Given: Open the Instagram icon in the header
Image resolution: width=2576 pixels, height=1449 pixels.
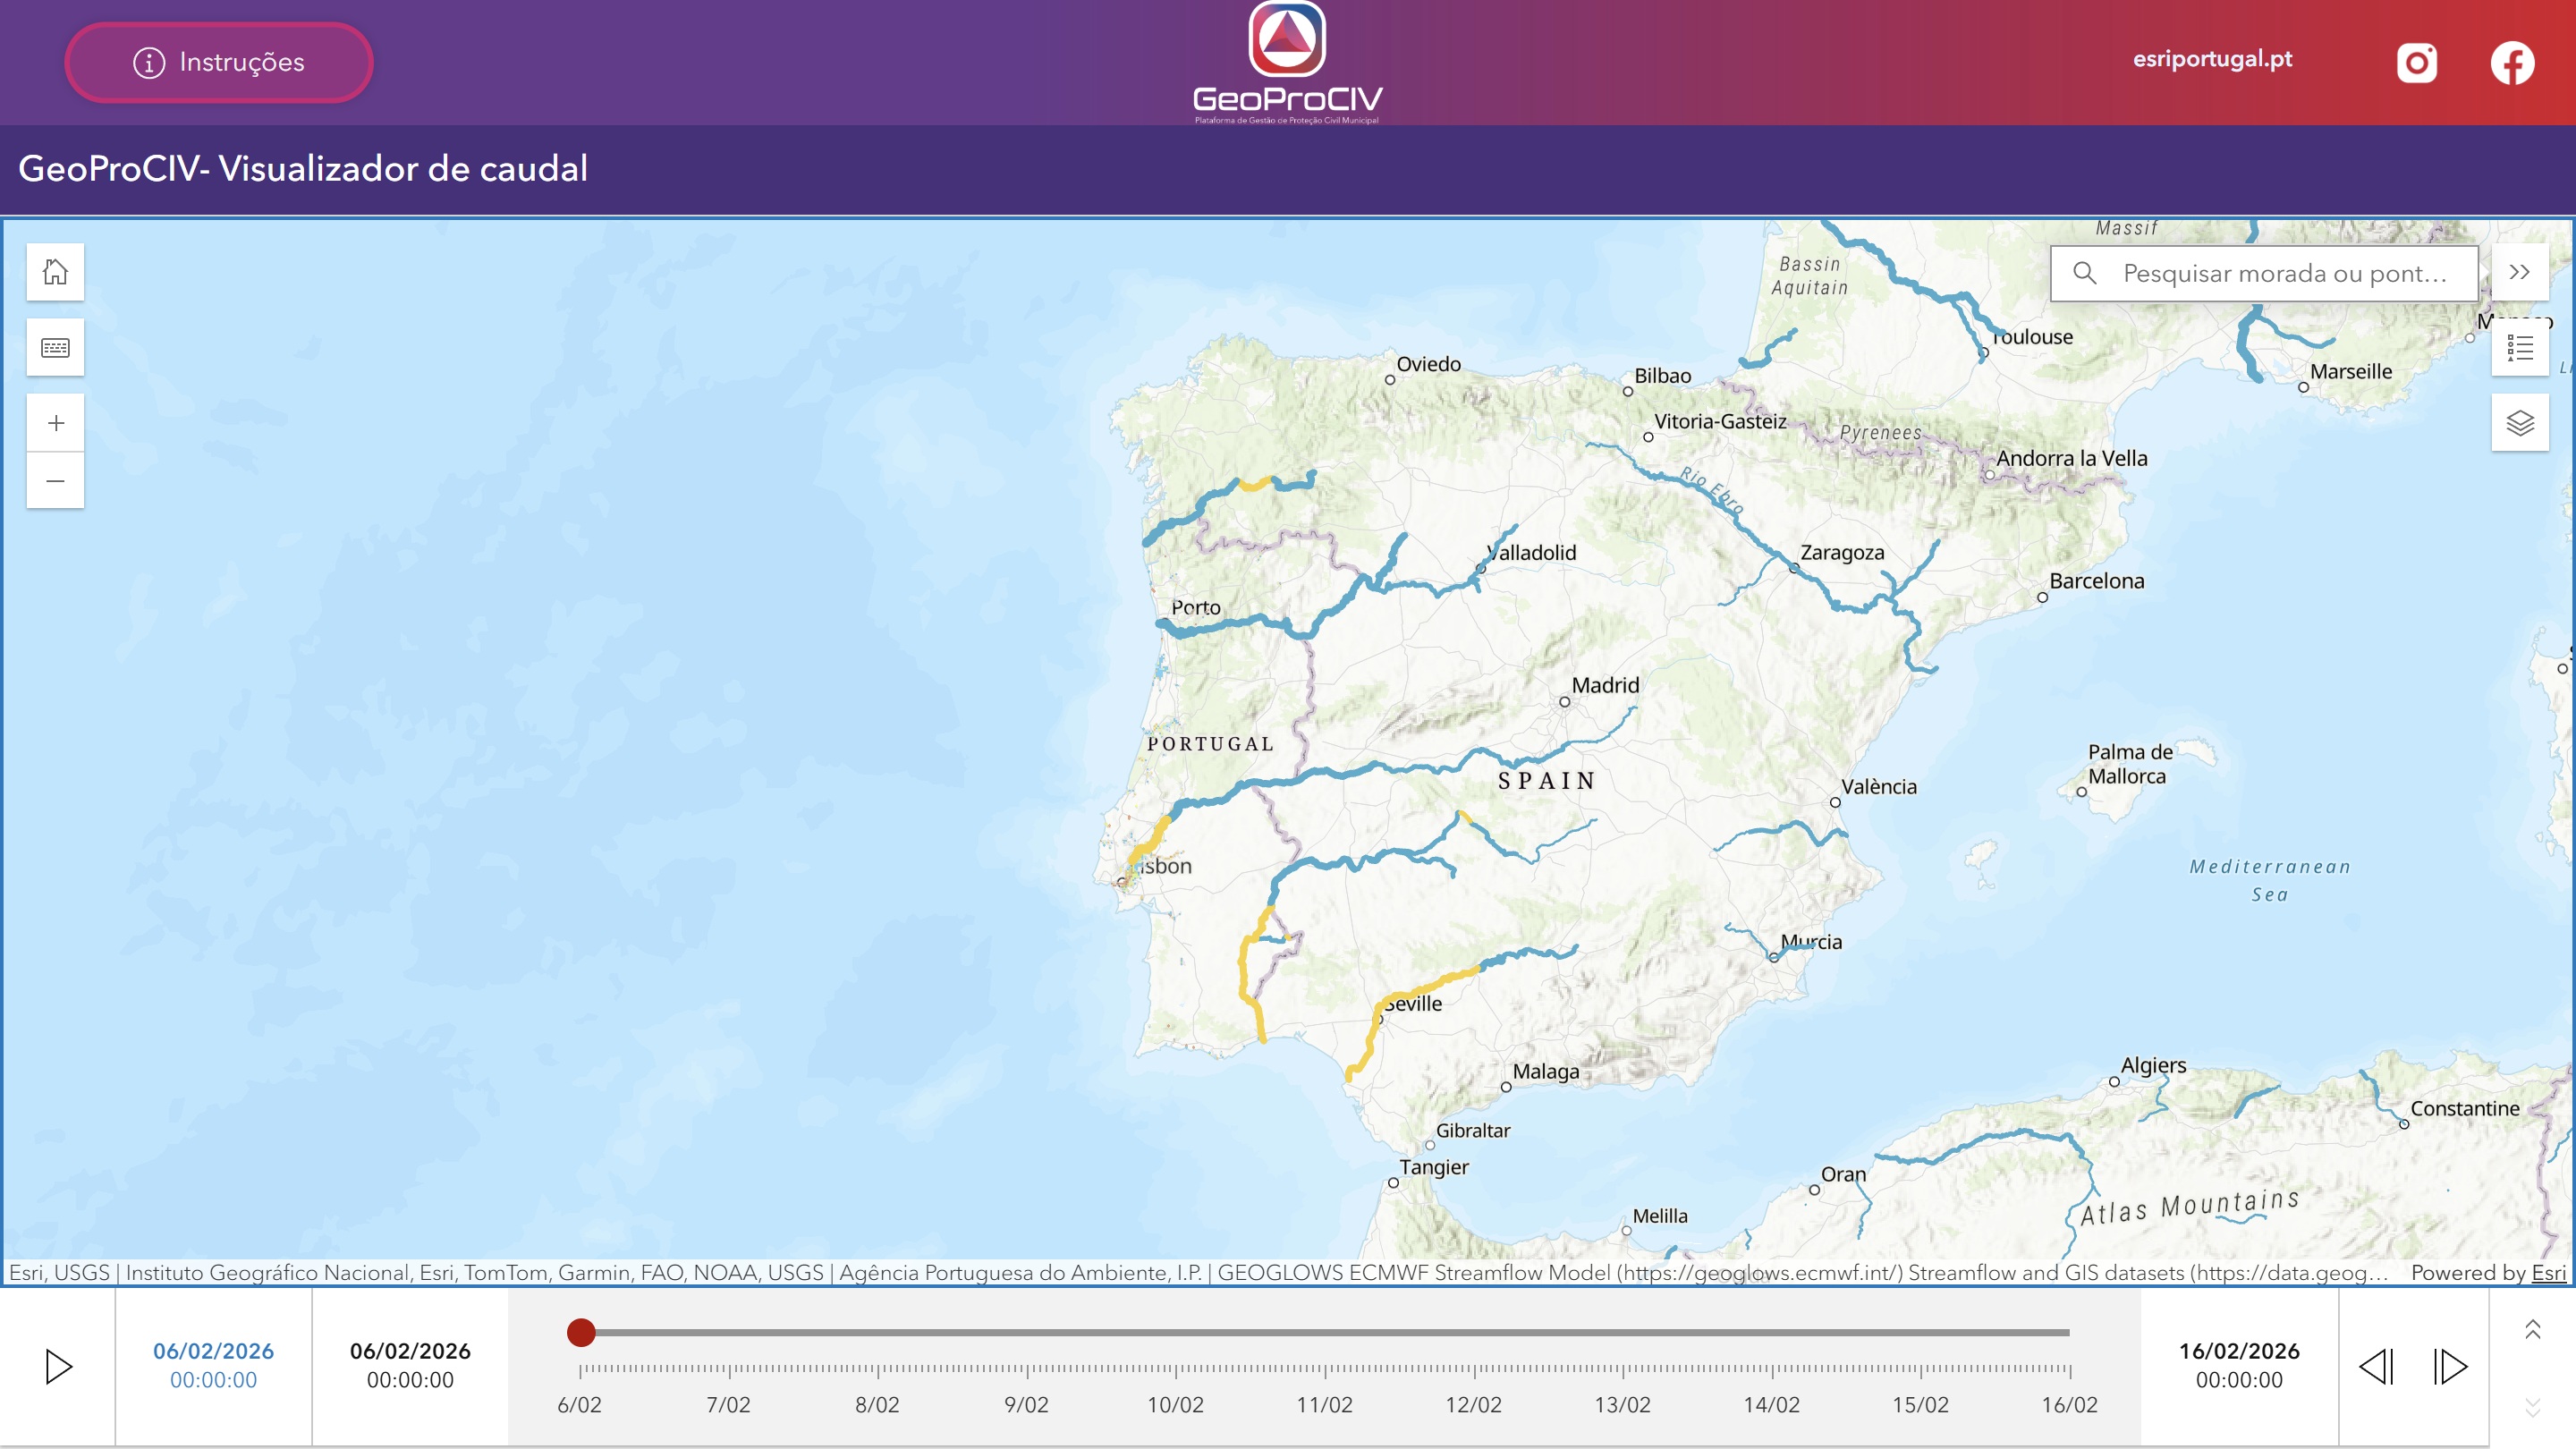Looking at the screenshot, I should coord(2416,63).
